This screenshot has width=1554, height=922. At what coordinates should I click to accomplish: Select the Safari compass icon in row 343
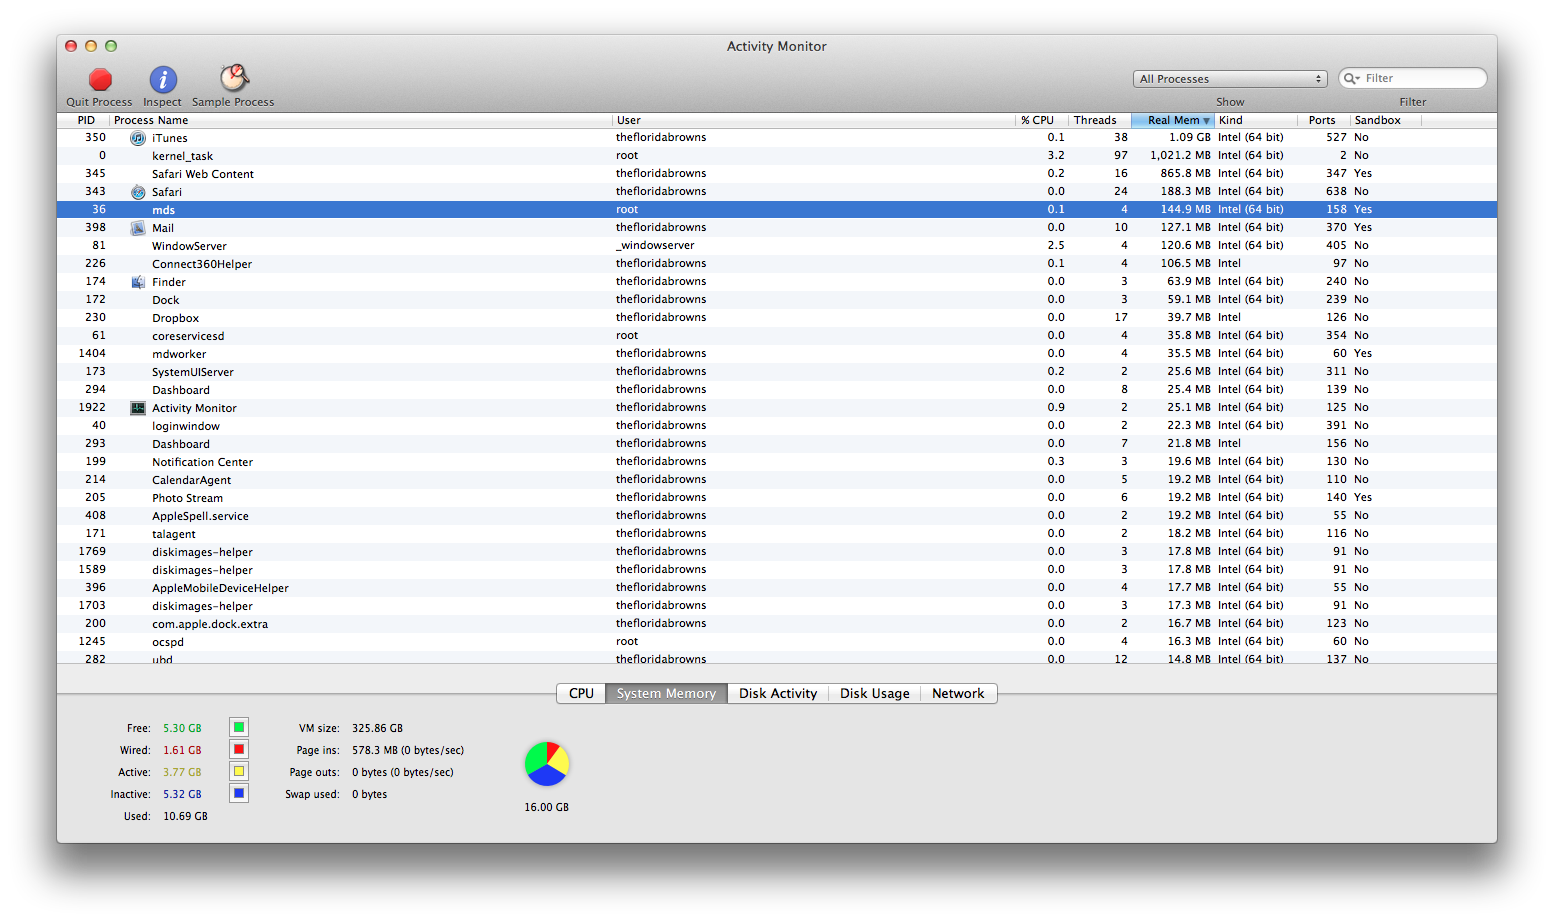click(x=138, y=192)
